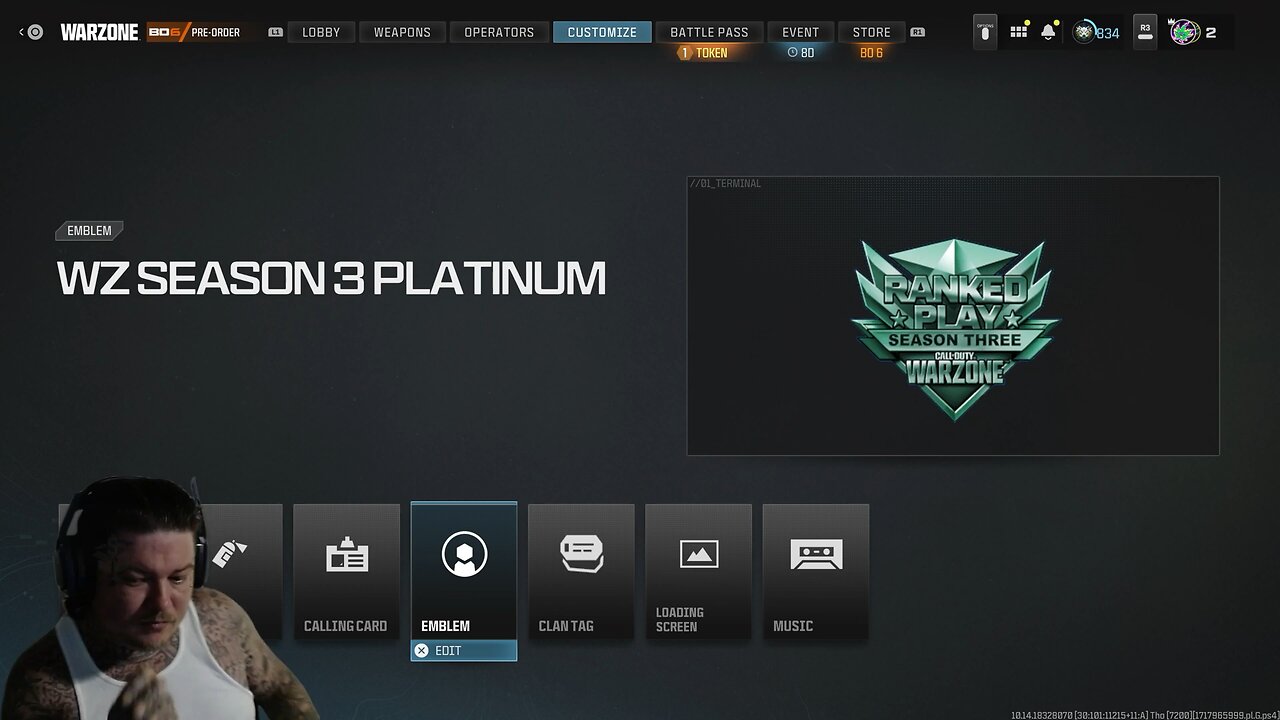Click the 1 TOKEN label
Viewport: 1280px width, 720px height.
(x=704, y=53)
